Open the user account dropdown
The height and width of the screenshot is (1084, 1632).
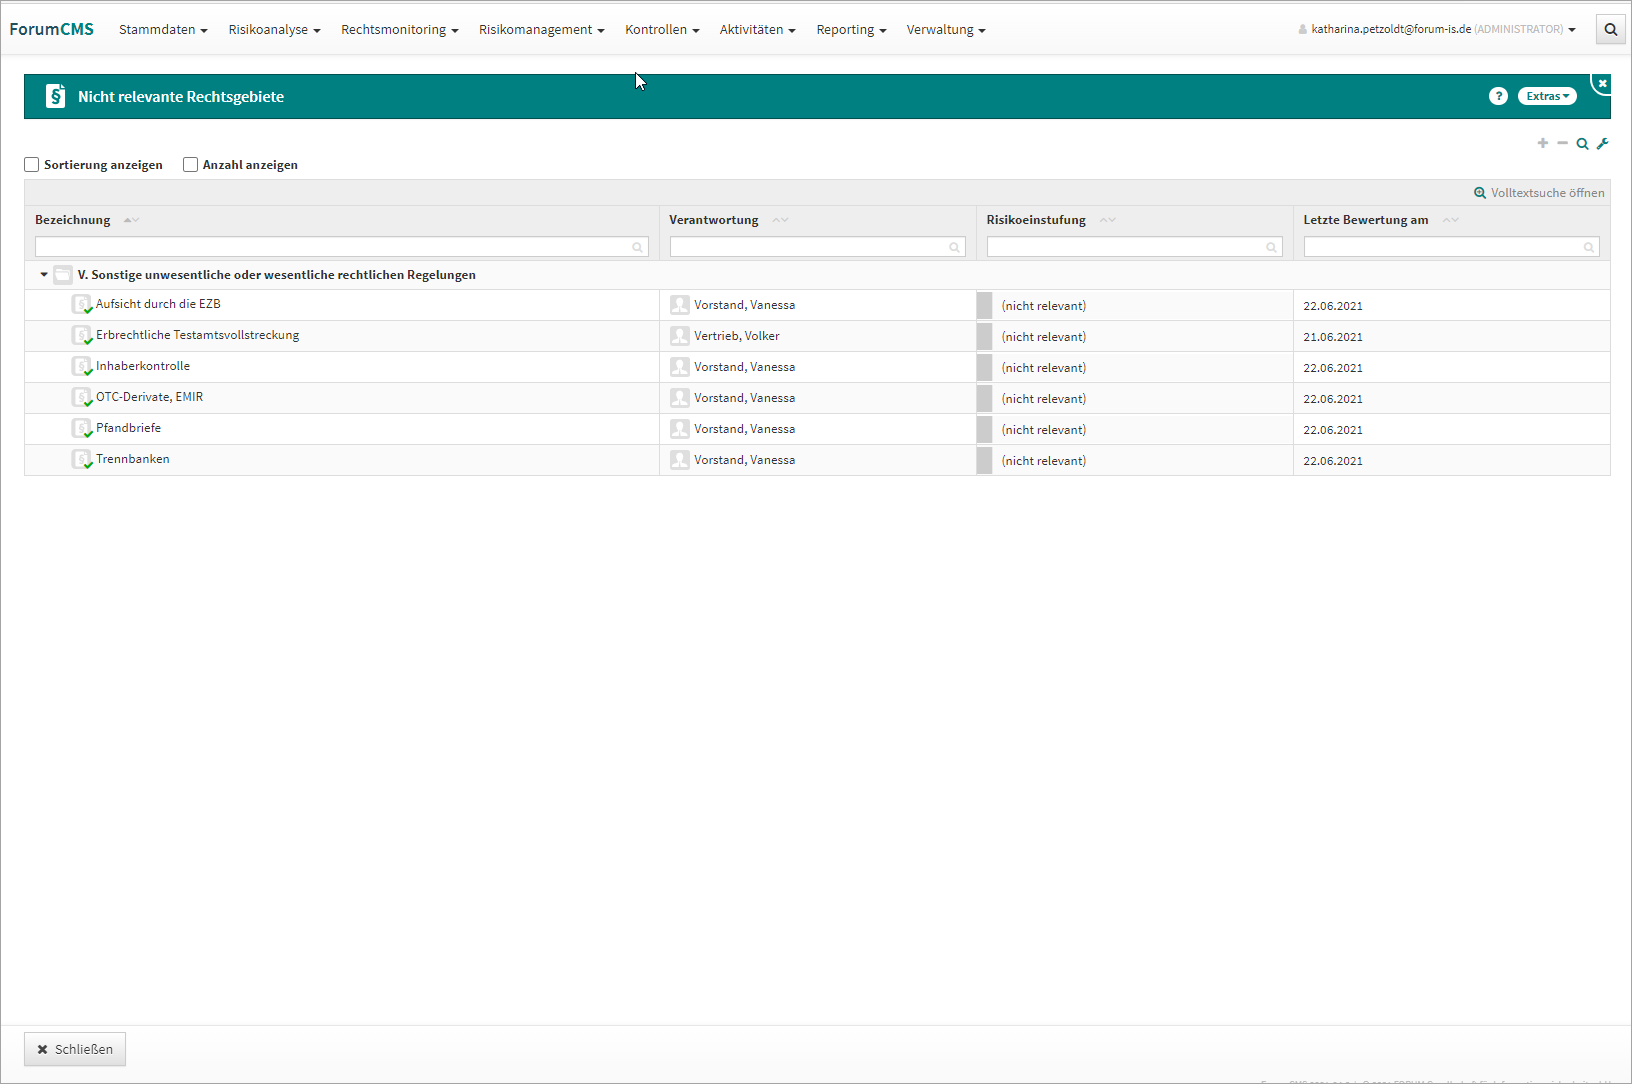1440,30
